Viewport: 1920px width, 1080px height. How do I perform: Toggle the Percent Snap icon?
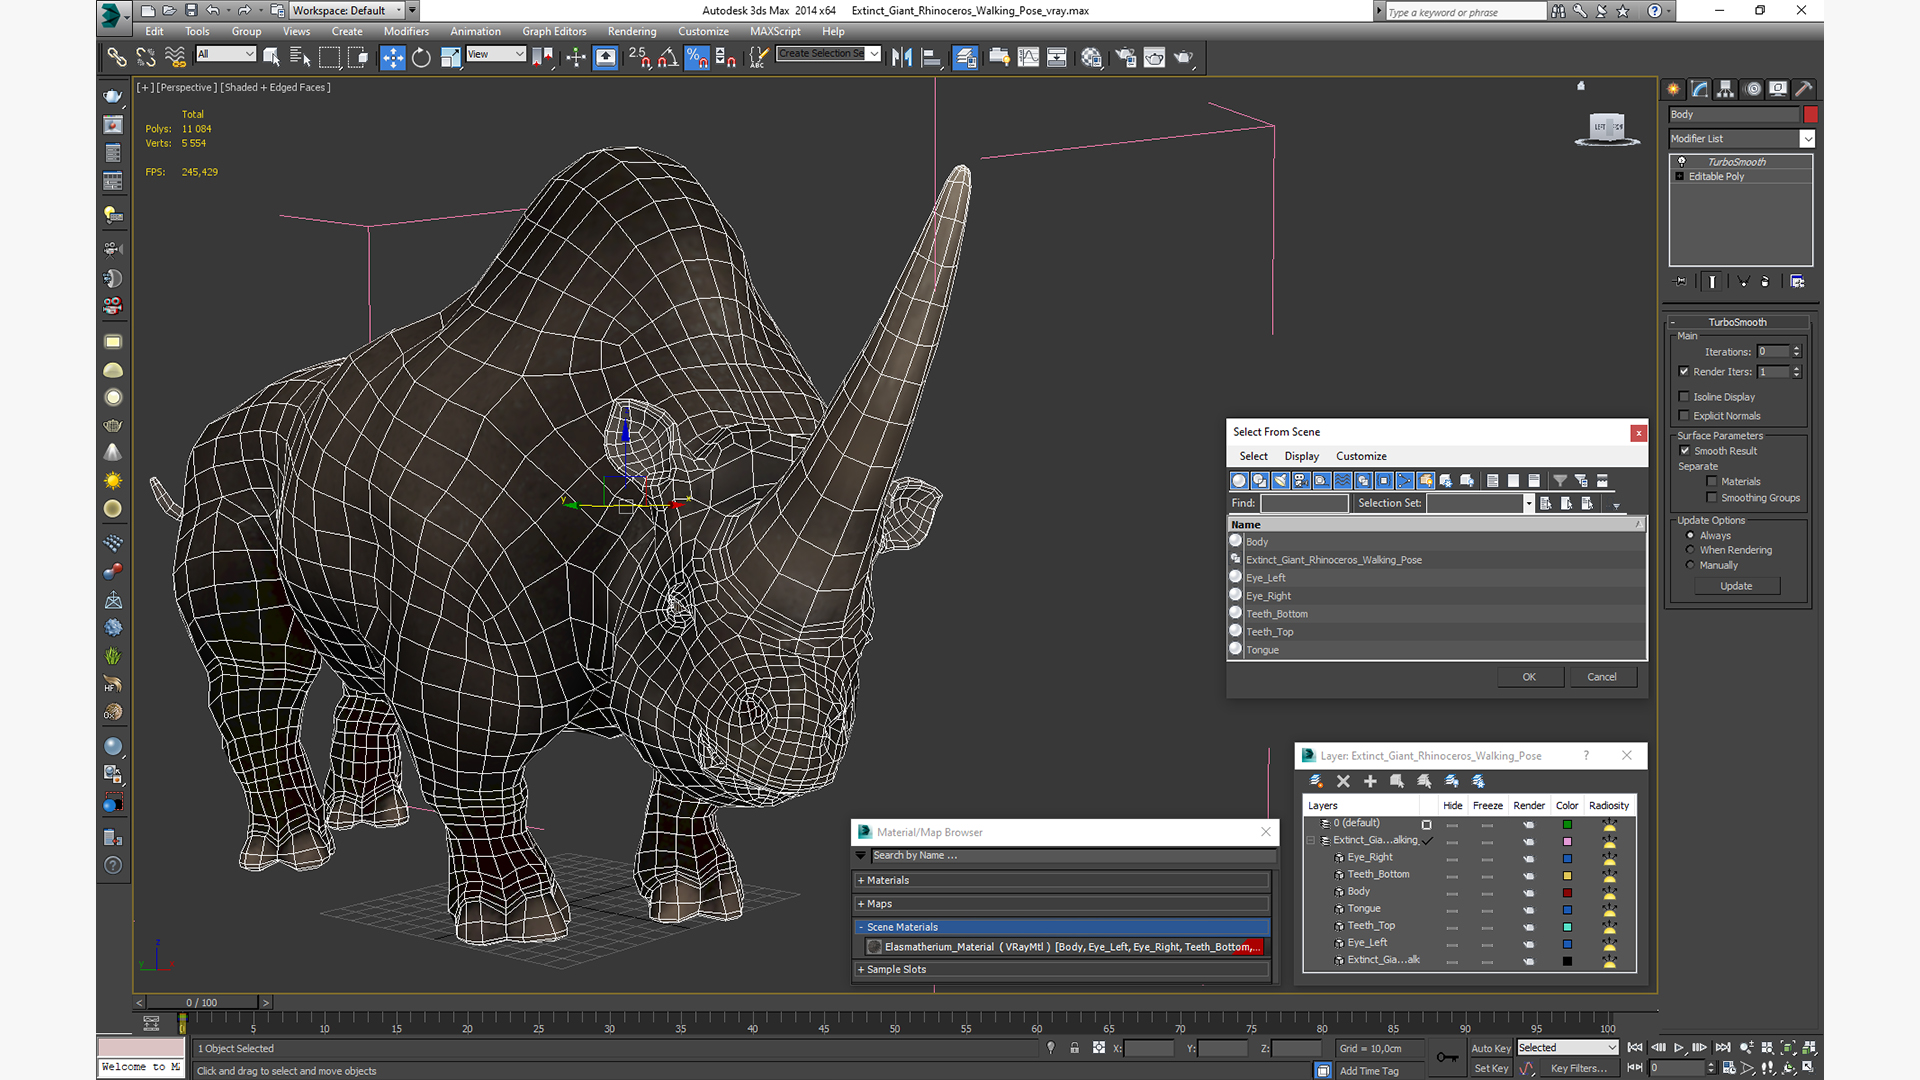pyautogui.click(x=697, y=57)
